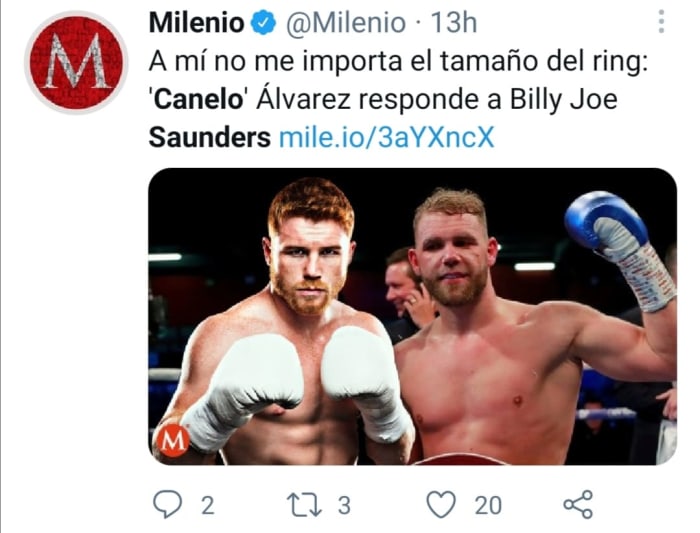700x533 pixels.
Task: Click the bold word Saunders in the tweet
Action: click(209, 137)
